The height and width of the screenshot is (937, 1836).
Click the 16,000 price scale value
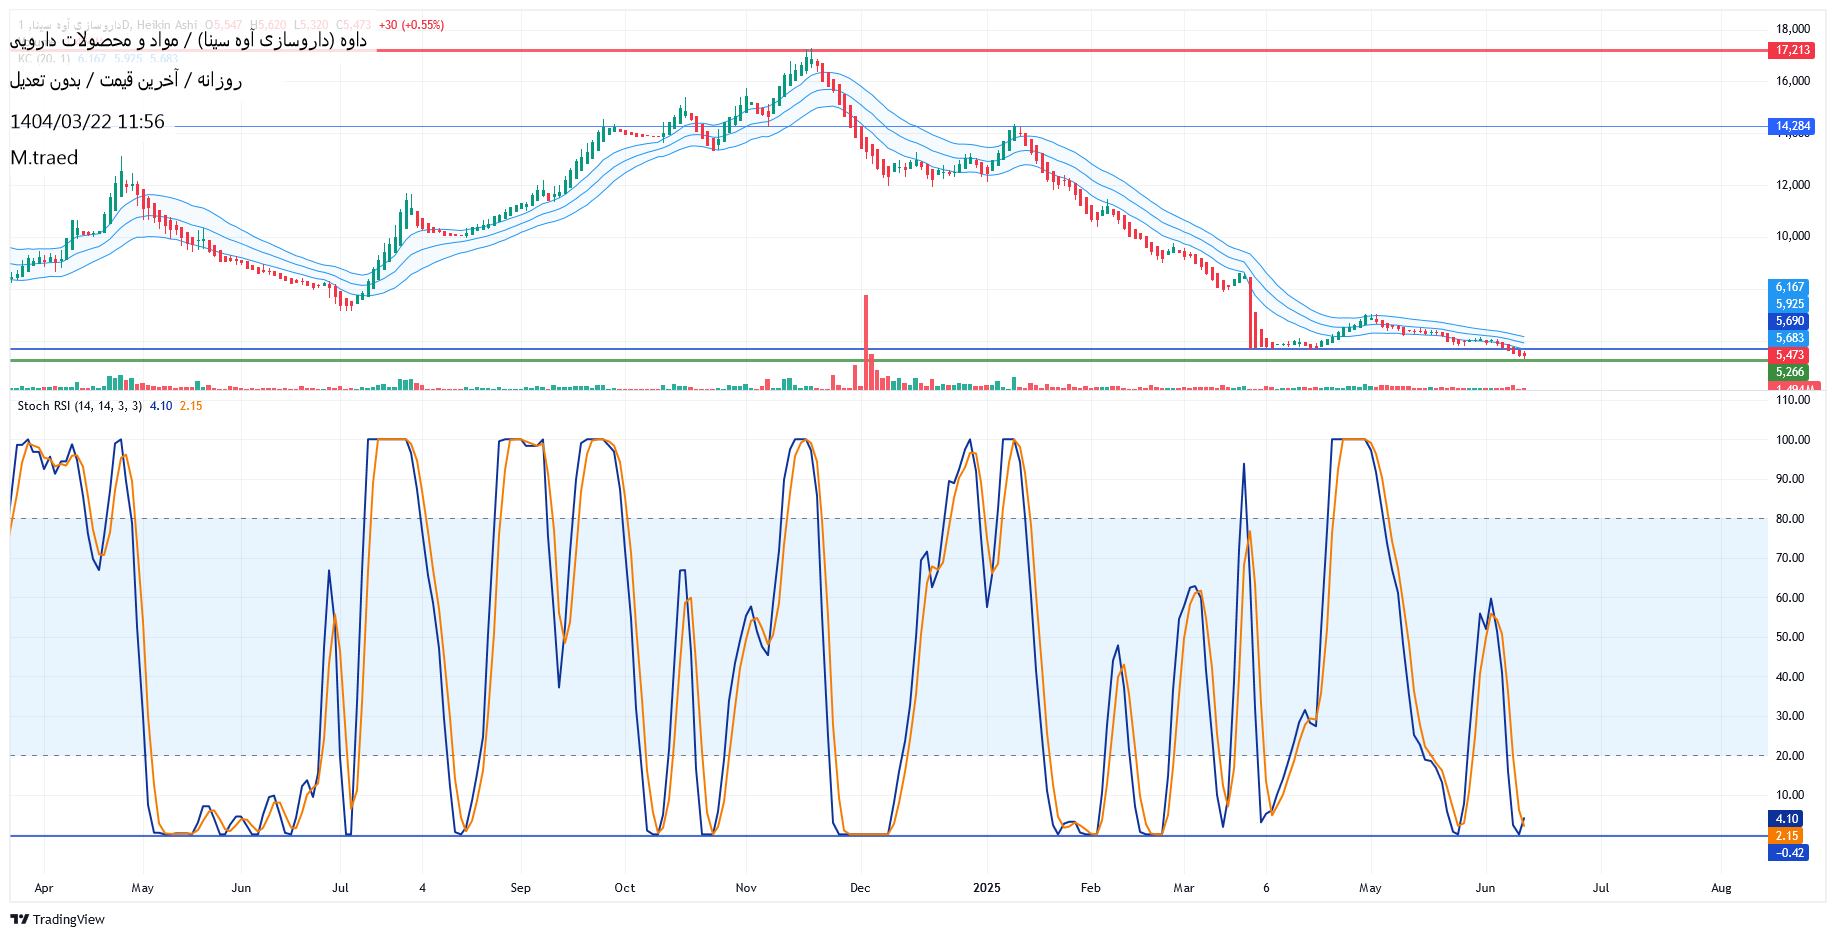coord(1793,81)
